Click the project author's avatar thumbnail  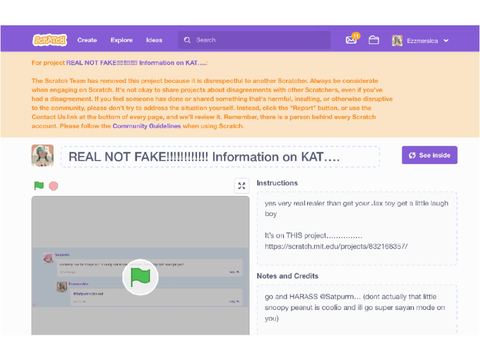43,155
